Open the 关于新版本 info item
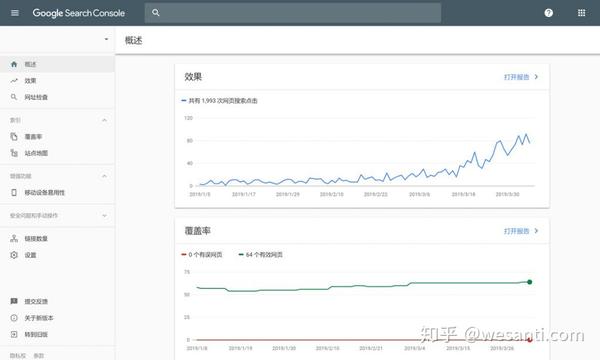600x360 pixels. (57, 318)
